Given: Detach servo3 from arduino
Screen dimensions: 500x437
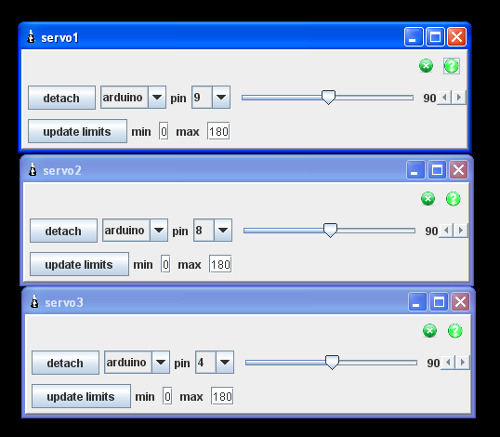Looking at the screenshot, I should [x=65, y=363].
